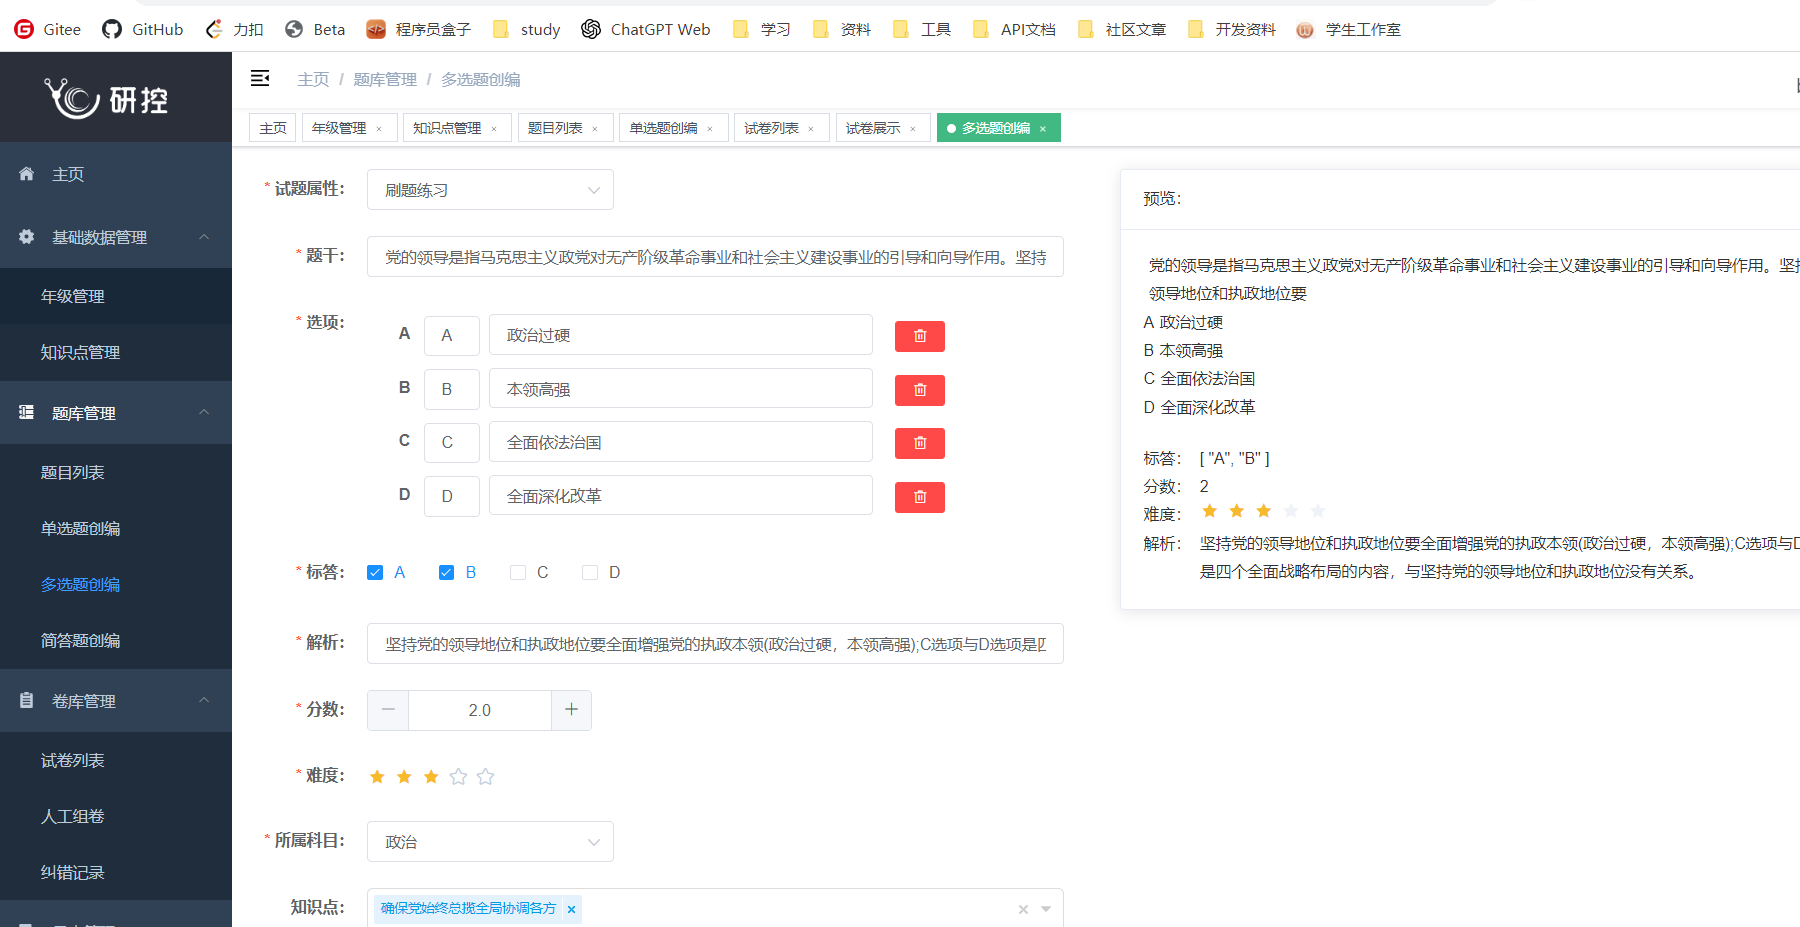
Task: Open the 学生工作室 bookmark
Action: (x=1348, y=29)
